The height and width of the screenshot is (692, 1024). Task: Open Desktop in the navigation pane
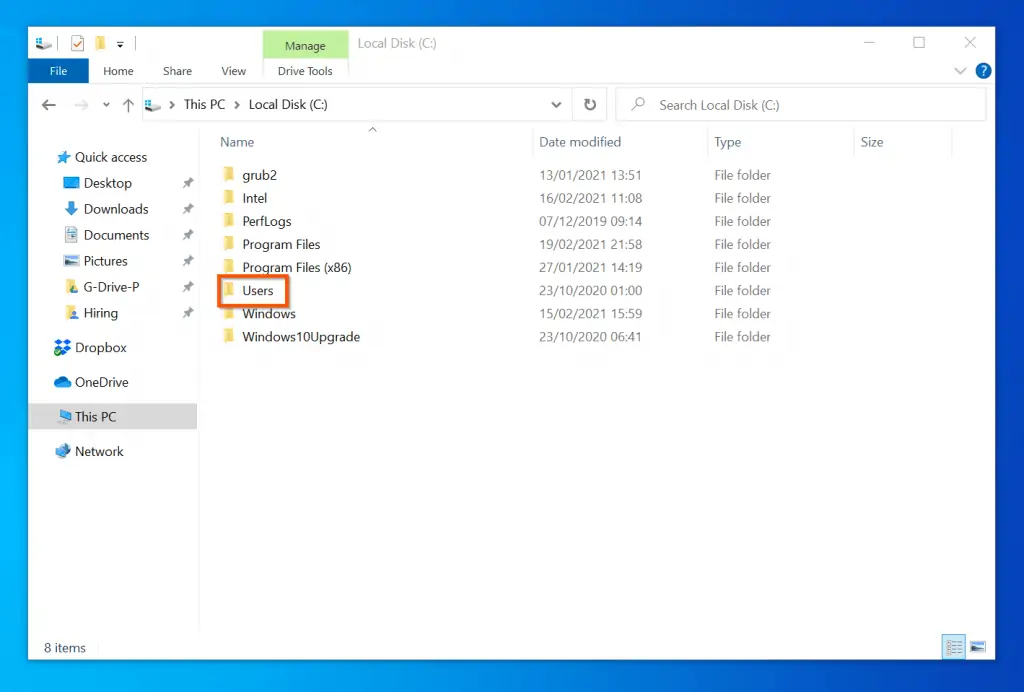click(x=98, y=183)
